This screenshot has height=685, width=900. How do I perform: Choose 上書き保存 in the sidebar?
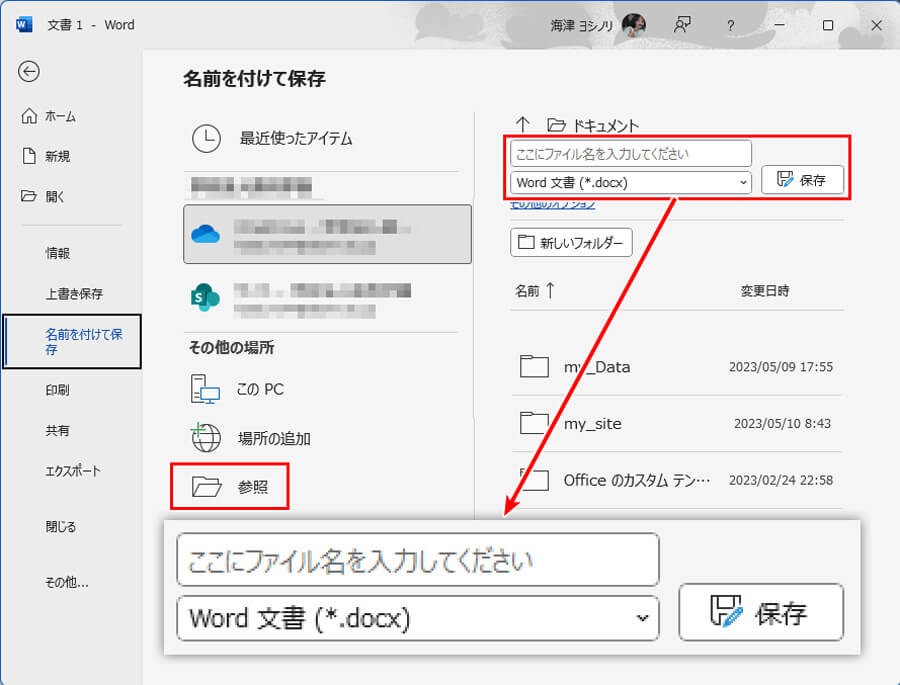tap(74, 293)
